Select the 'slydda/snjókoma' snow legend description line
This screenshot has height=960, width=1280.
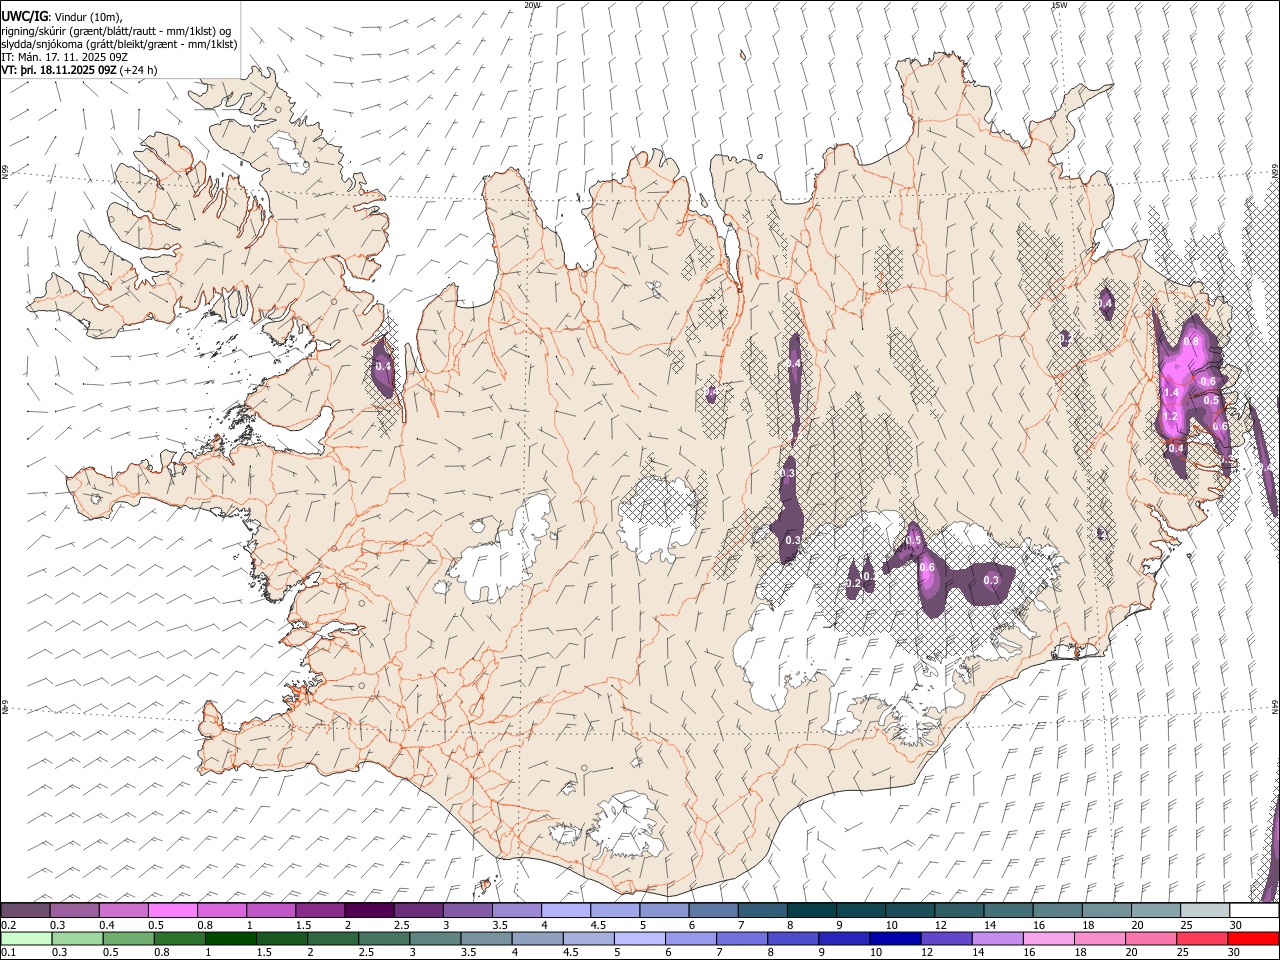pyautogui.click(x=119, y=45)
